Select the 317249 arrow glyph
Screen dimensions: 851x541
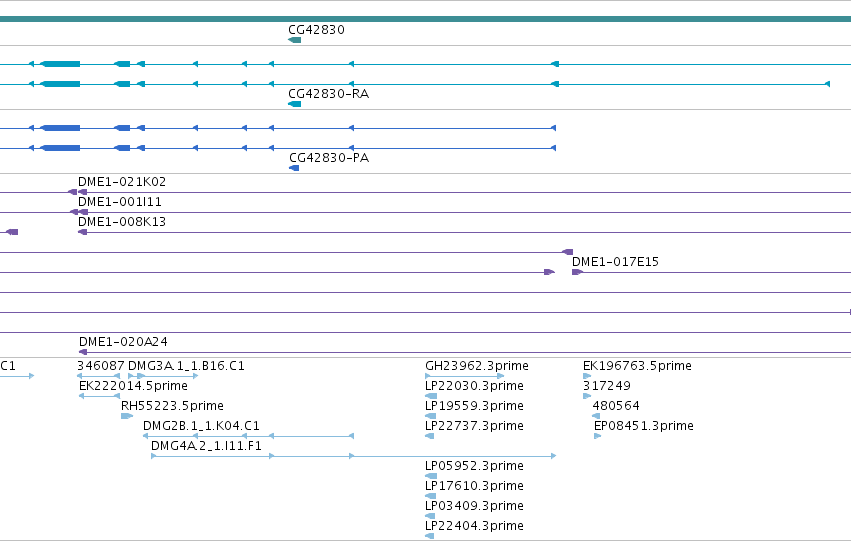tap(587, 396)
